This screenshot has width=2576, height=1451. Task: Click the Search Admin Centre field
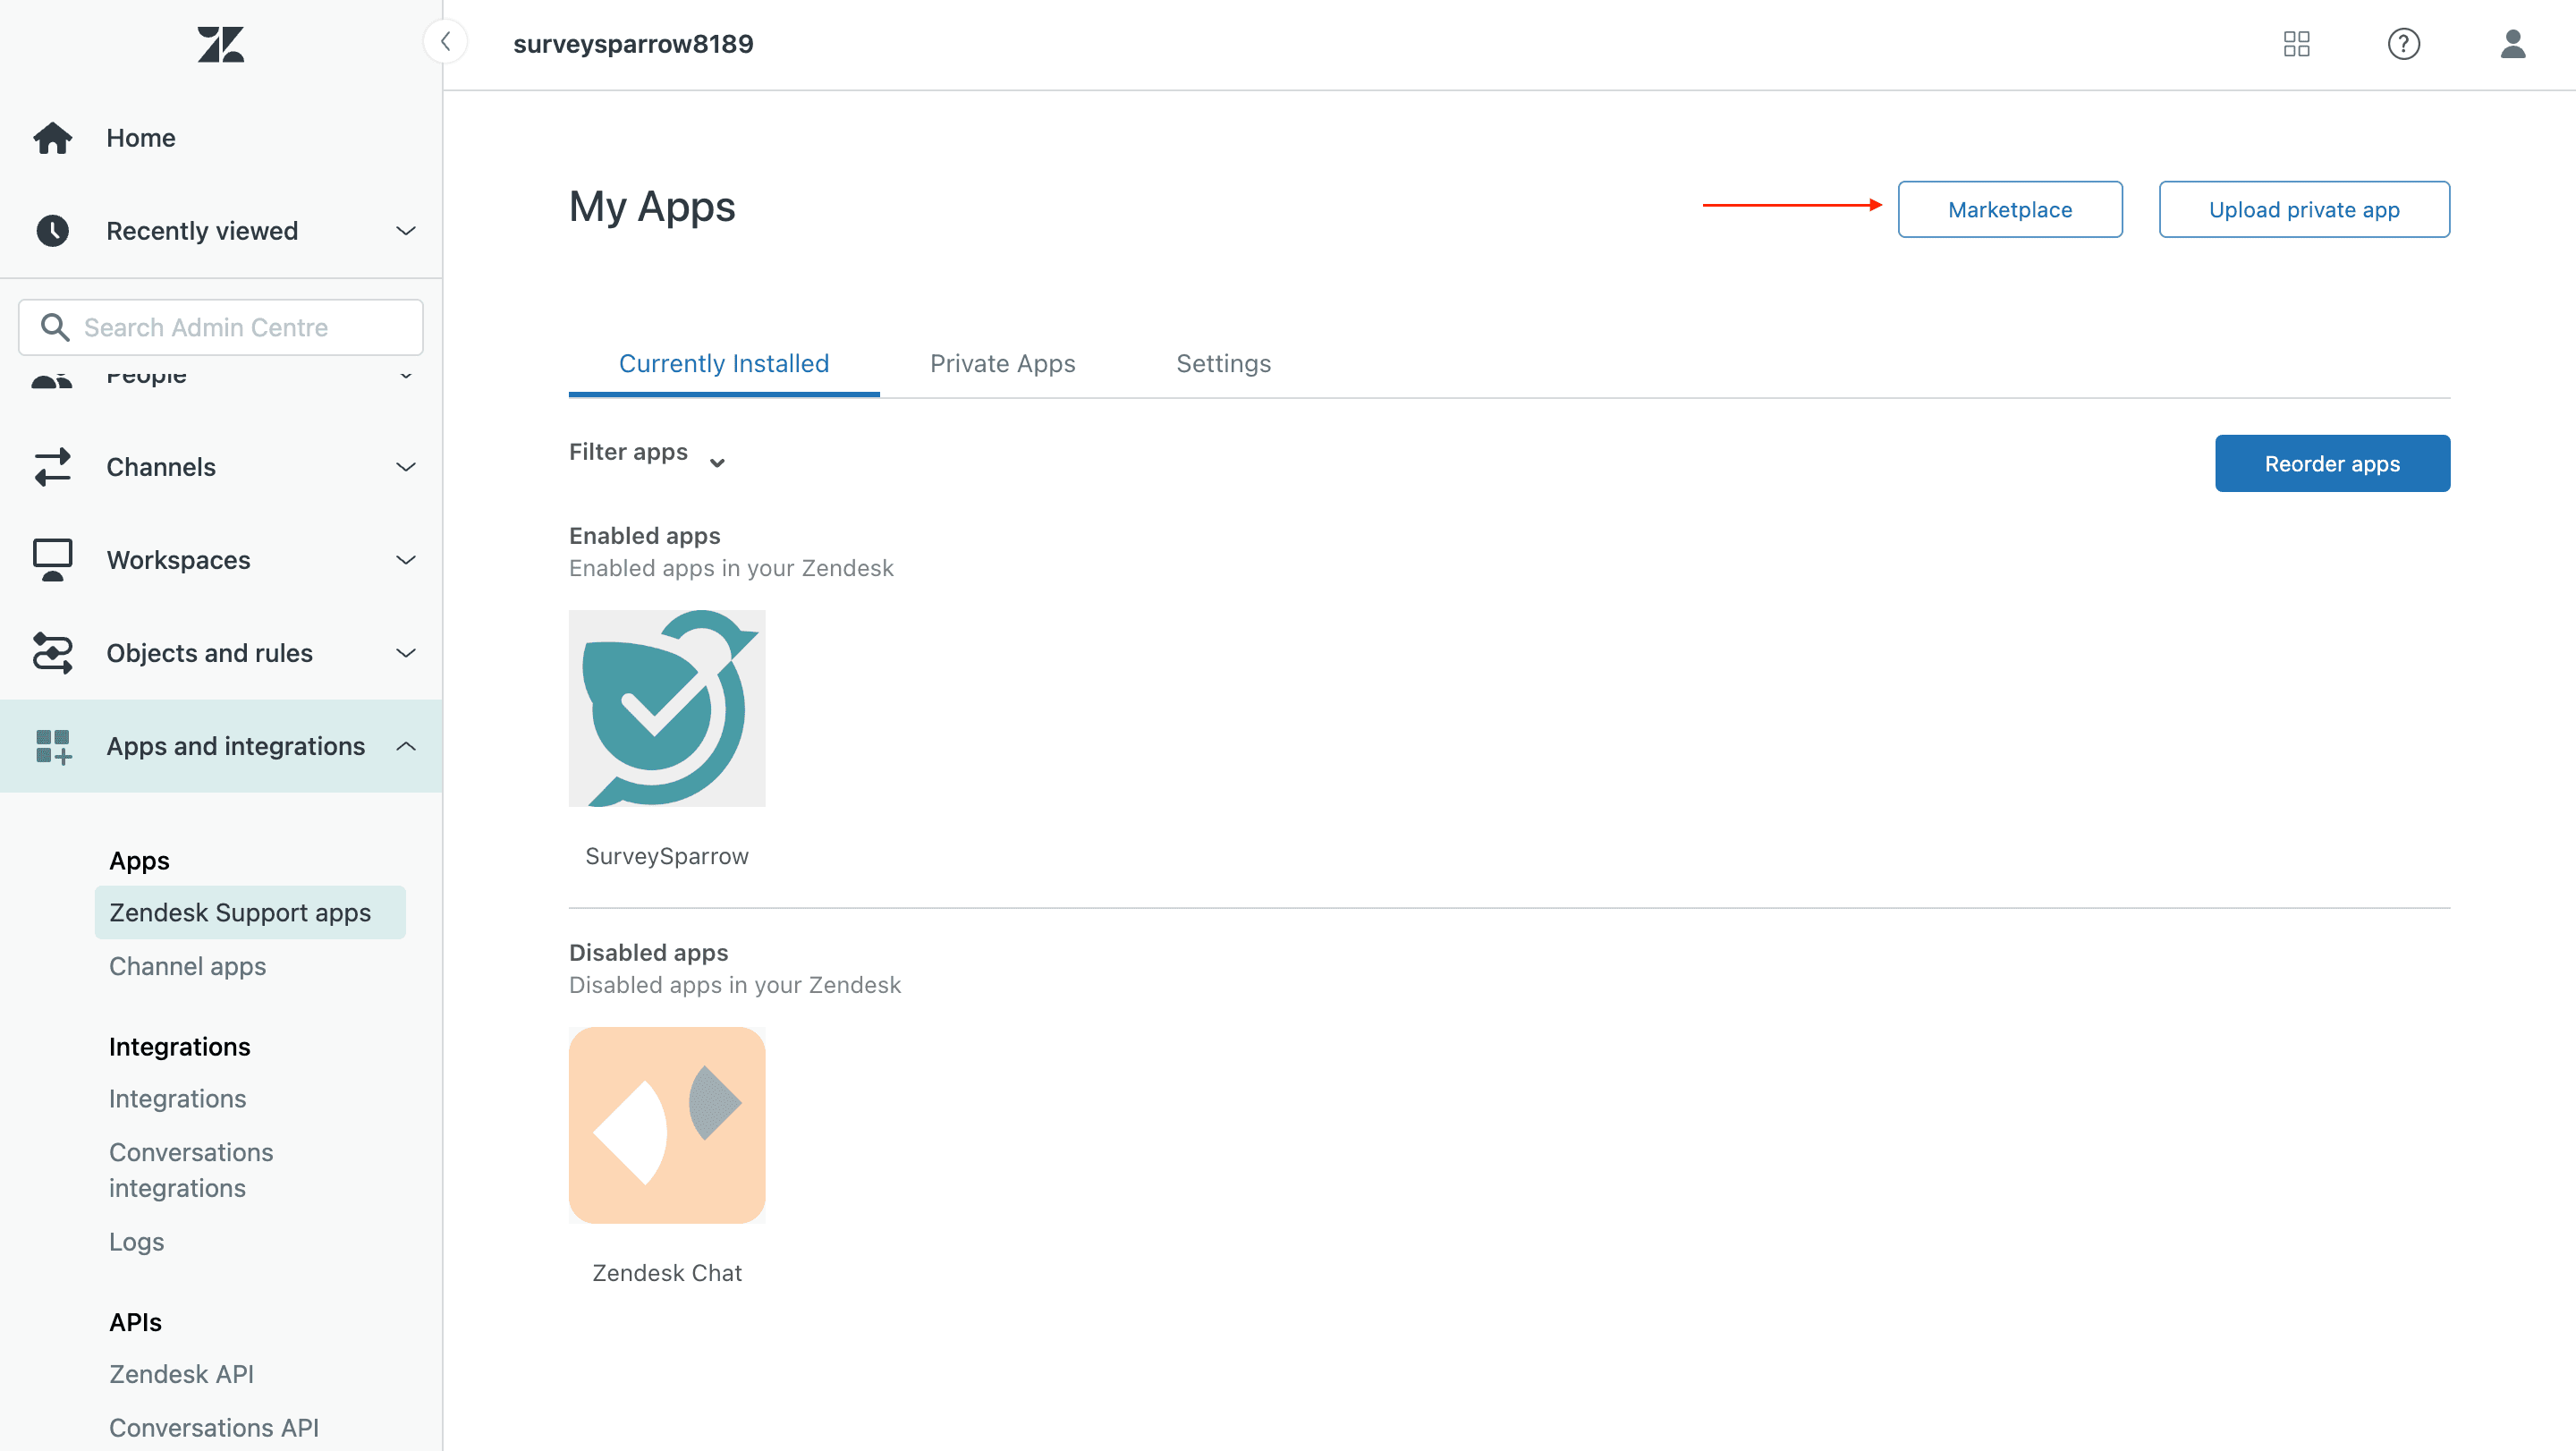pyautogui.click(x=220, y=327)
